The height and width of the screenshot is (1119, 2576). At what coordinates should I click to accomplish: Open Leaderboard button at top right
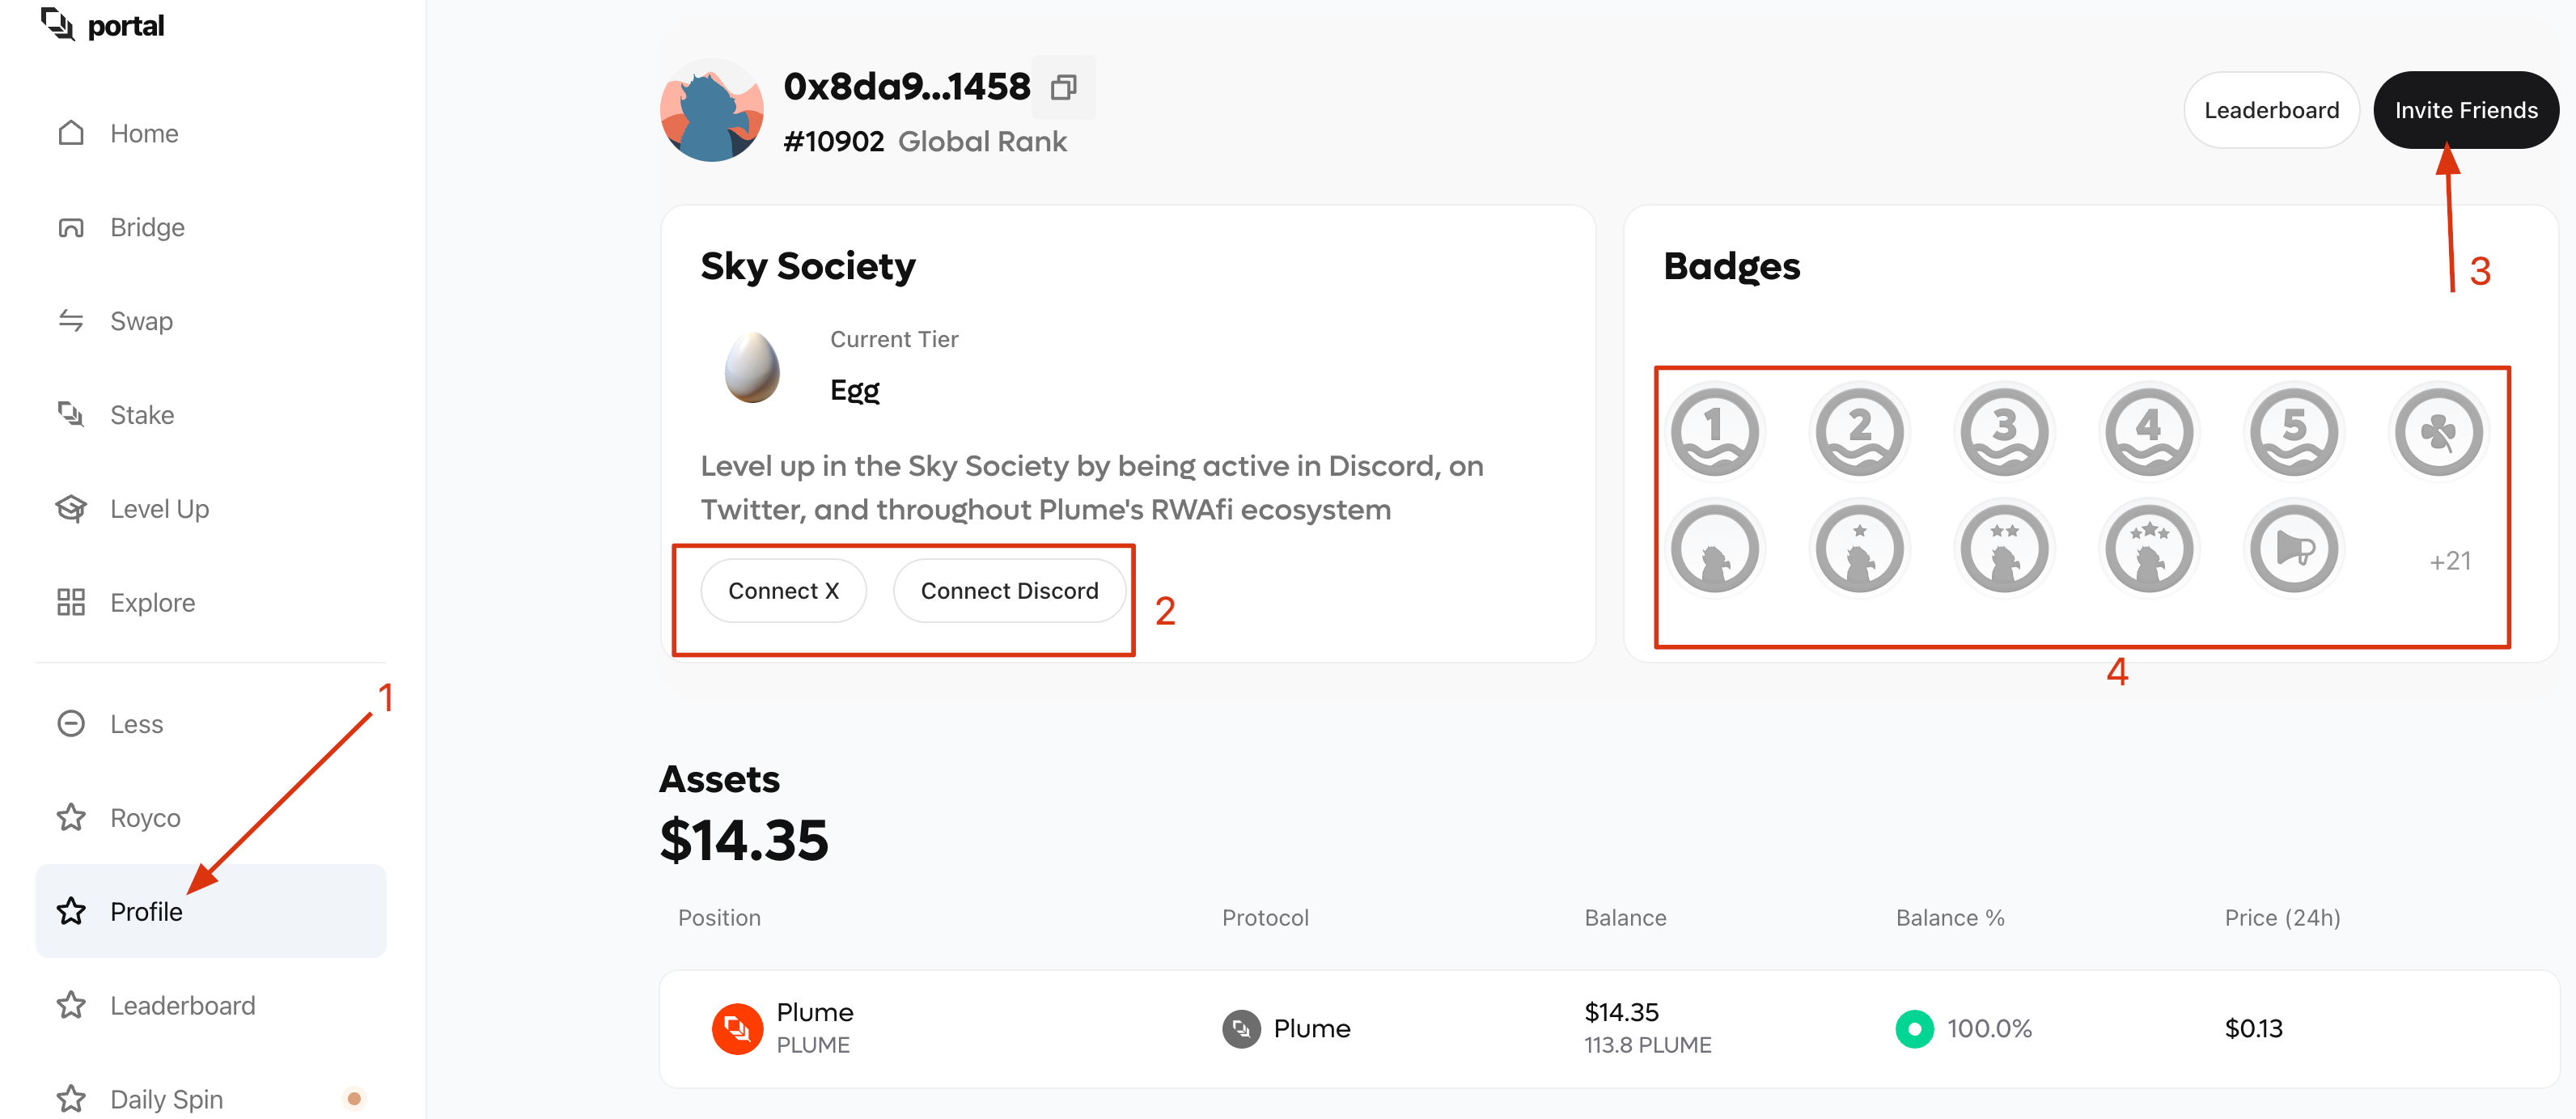(x=2271, y=110)
